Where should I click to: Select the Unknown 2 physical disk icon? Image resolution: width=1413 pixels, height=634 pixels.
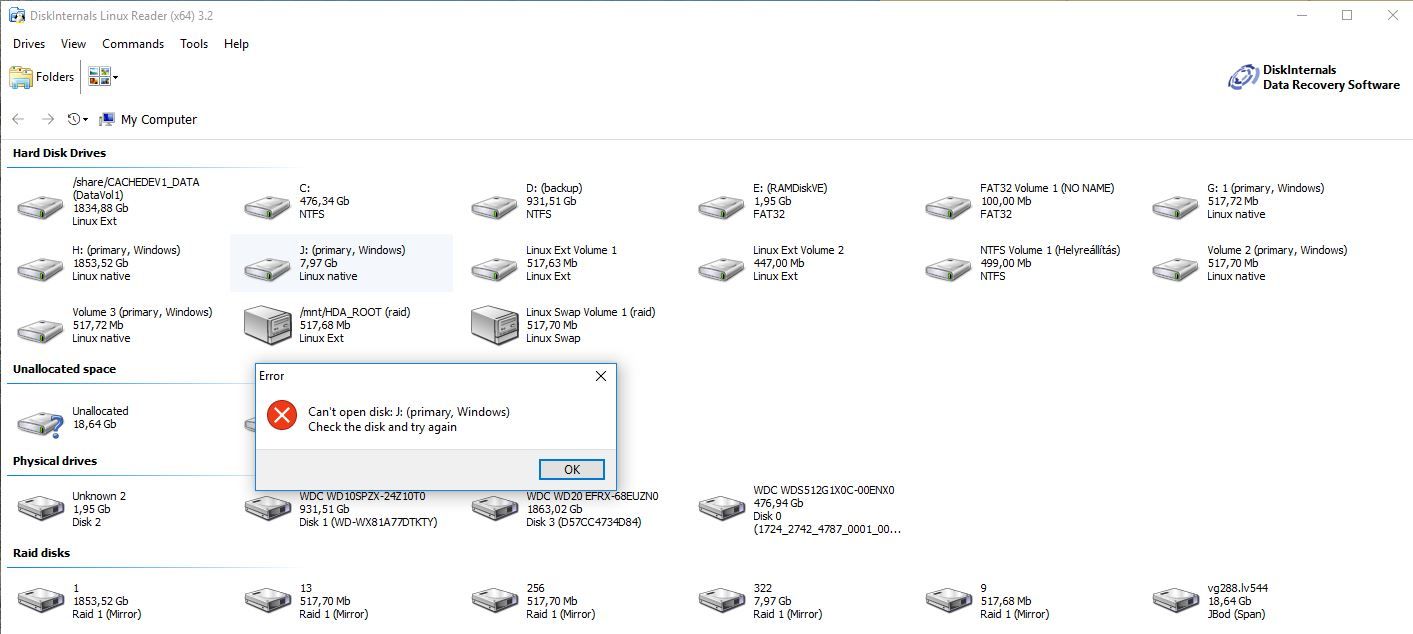(40, 507)
